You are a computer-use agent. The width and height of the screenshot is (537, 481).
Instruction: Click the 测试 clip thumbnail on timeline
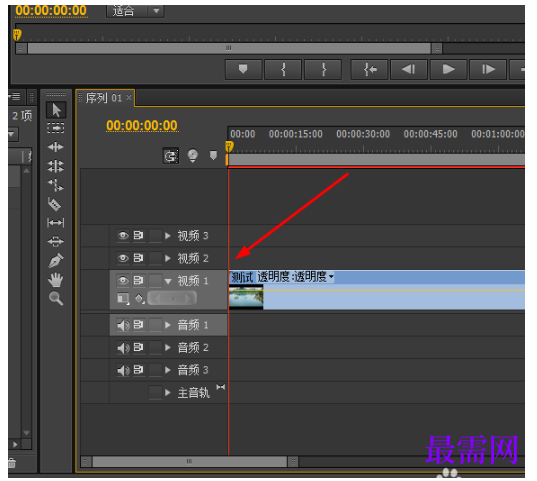click(246, 297)
